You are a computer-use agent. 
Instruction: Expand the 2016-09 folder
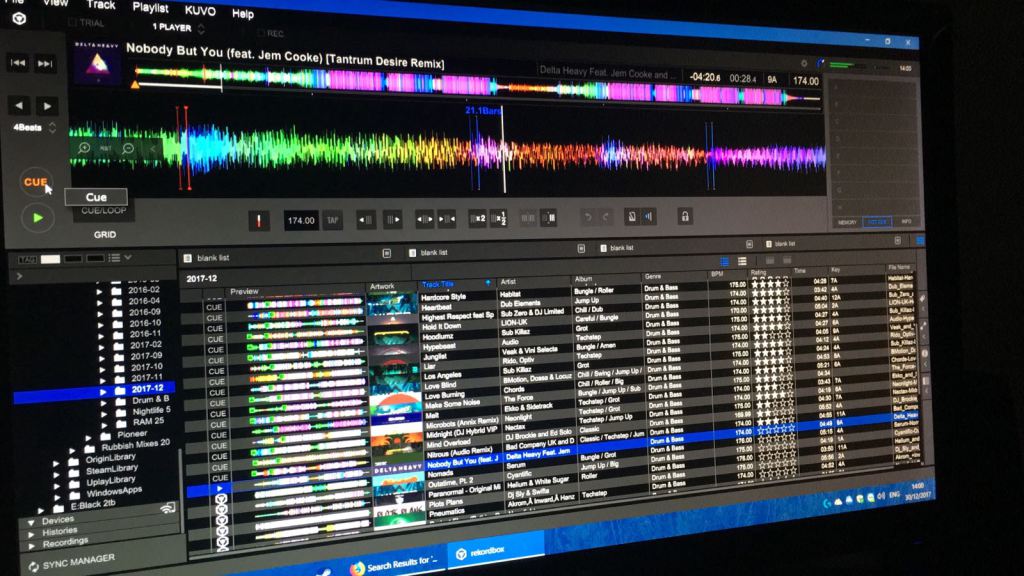pyautogui.click(x=100, y=314)
